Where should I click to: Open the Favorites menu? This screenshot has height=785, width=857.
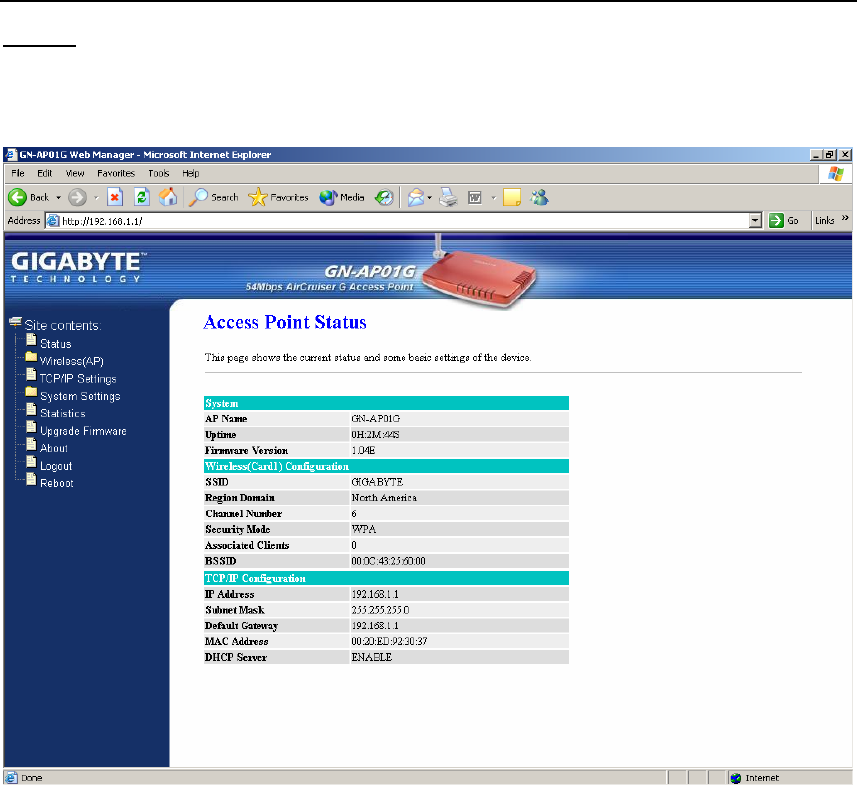click(116, 173)
